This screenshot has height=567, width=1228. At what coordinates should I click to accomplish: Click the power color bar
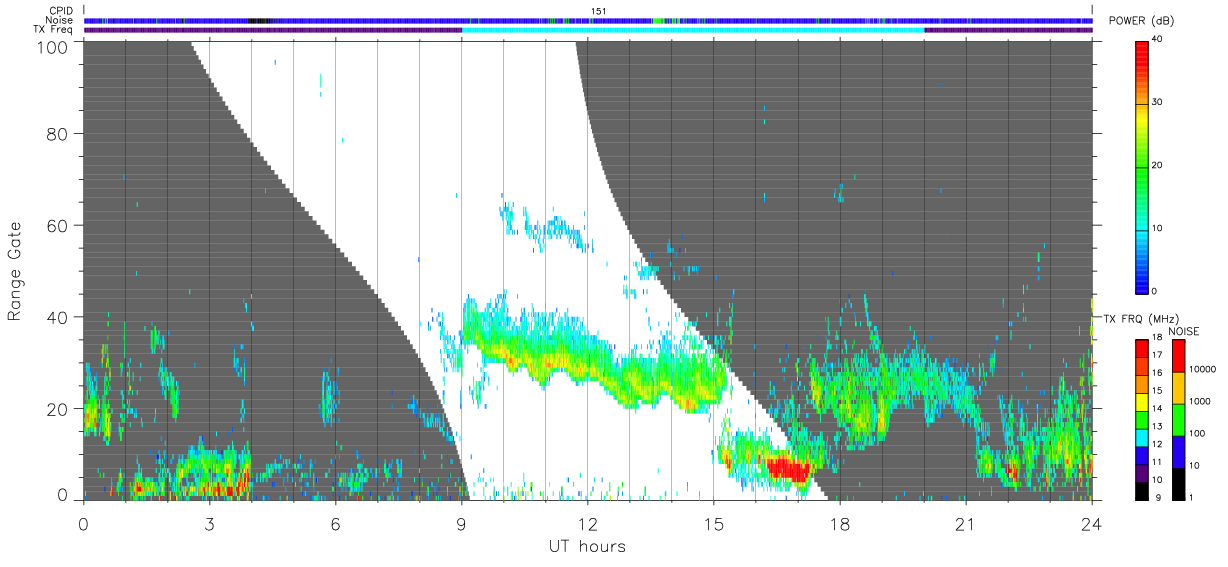(1141, 166)
